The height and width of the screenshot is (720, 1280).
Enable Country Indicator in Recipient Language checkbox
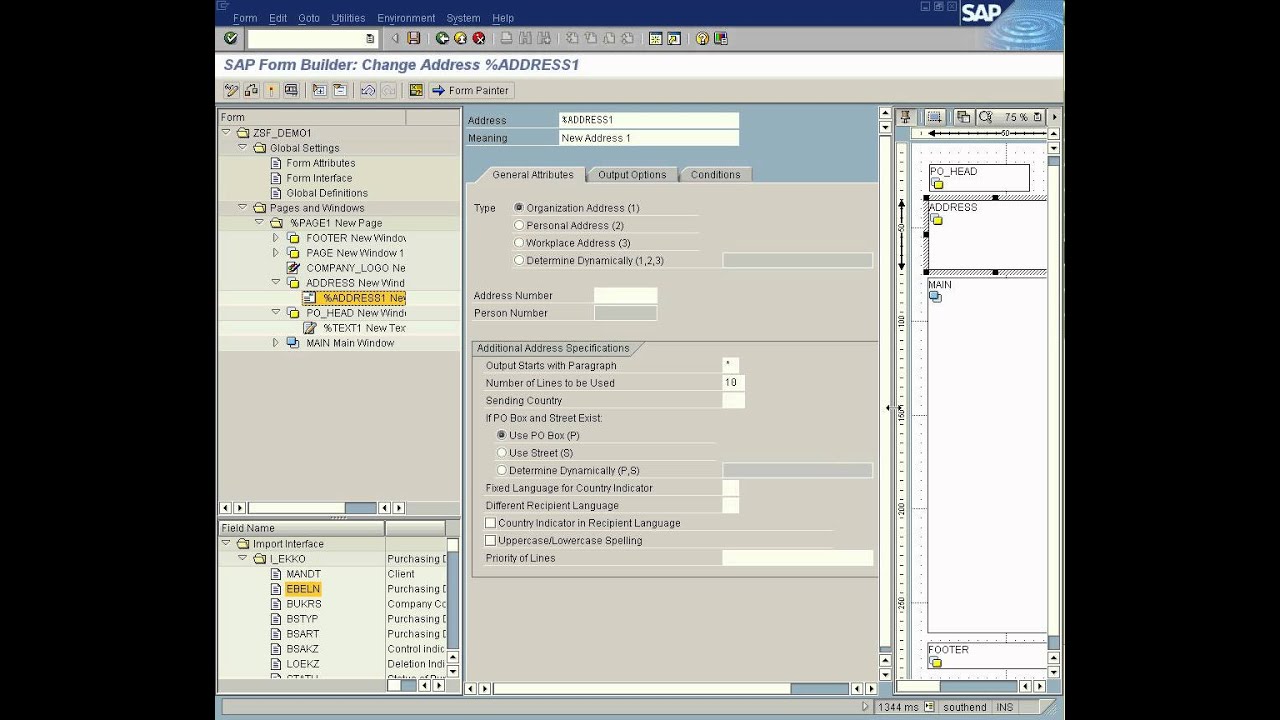[x=491, y=523]
